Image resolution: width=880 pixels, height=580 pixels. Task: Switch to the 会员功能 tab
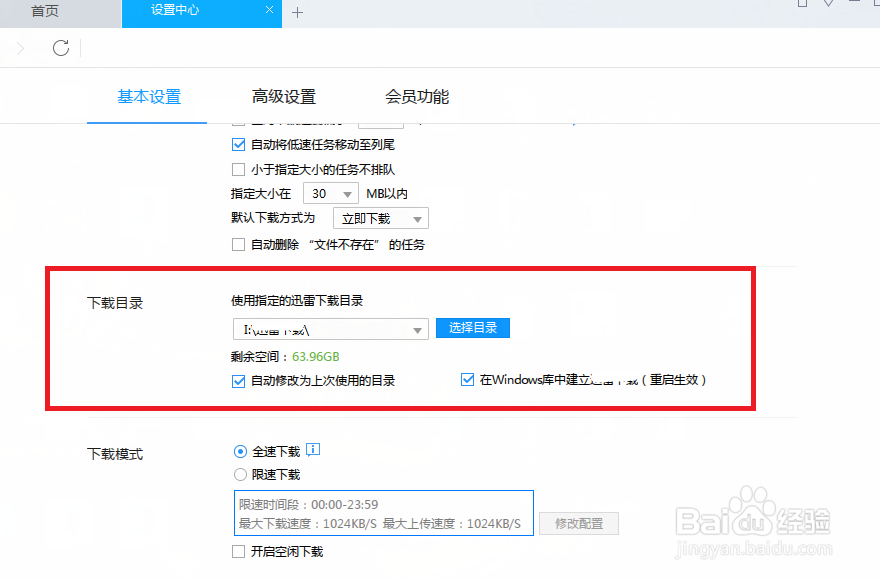pyautogui.click(x=415, y=96)
